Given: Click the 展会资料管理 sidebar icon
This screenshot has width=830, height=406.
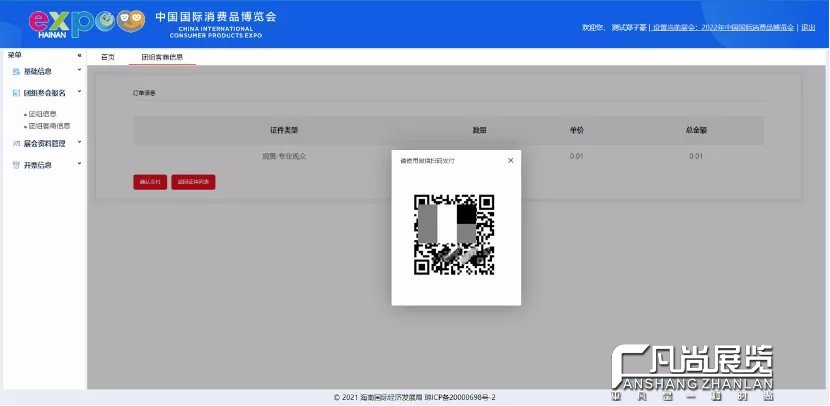Looking at the screenshot, I should (x=15, y=144).
